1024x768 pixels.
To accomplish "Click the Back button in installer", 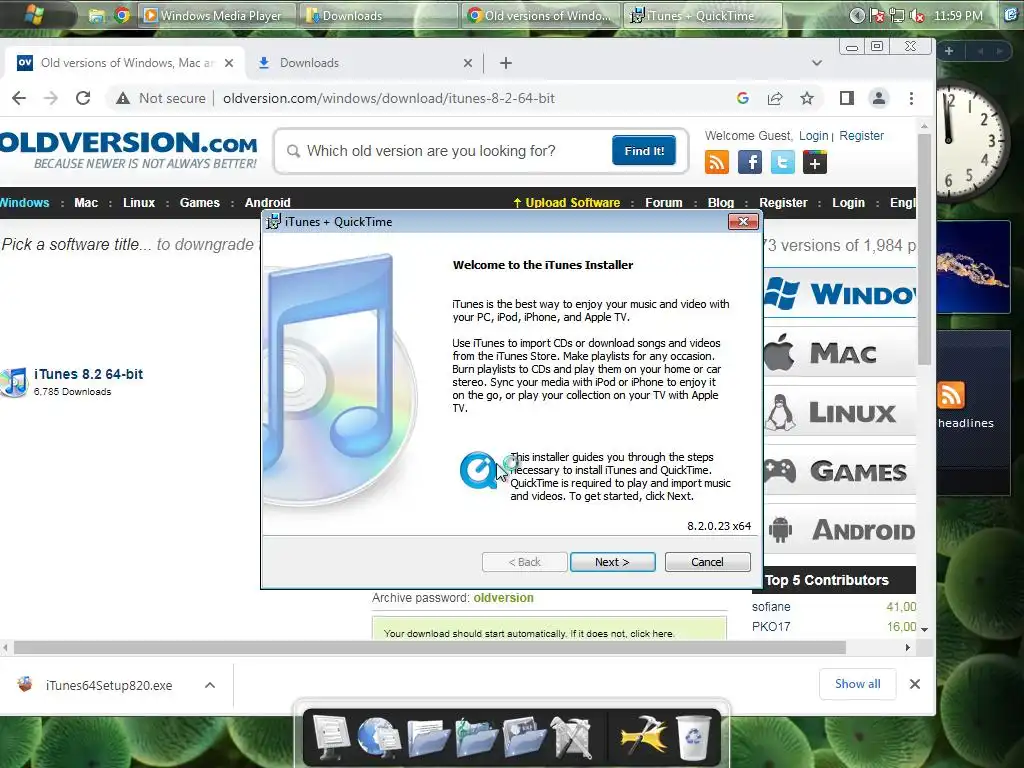I will [524, 562].
